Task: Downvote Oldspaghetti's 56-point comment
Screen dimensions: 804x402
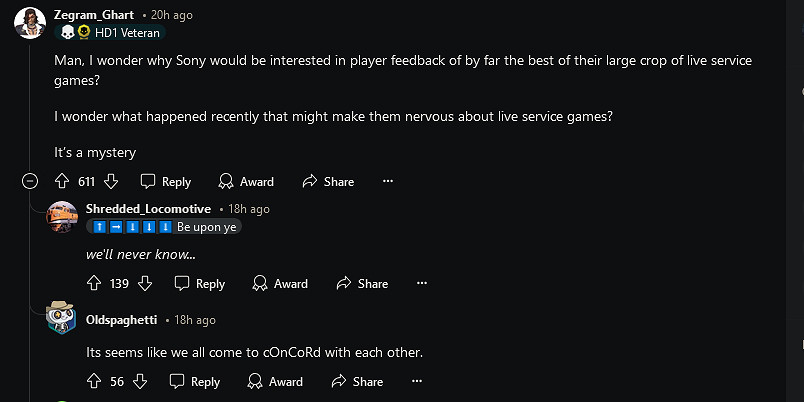Action: pyautogui.click(x=140, y=381)
